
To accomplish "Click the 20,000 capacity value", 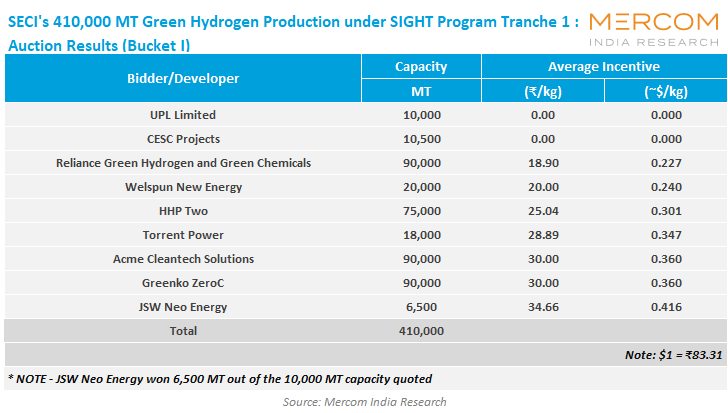I will tap(422, 187).
